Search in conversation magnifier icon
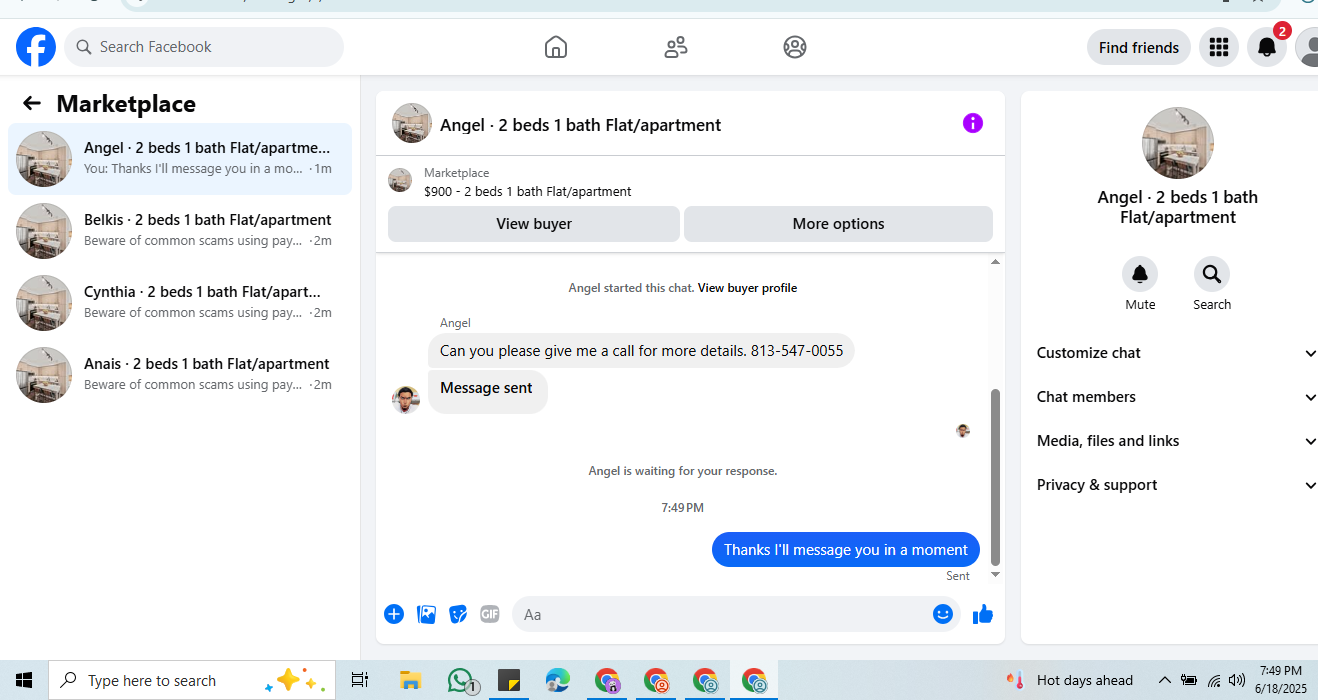 [x=1212, y=274]
